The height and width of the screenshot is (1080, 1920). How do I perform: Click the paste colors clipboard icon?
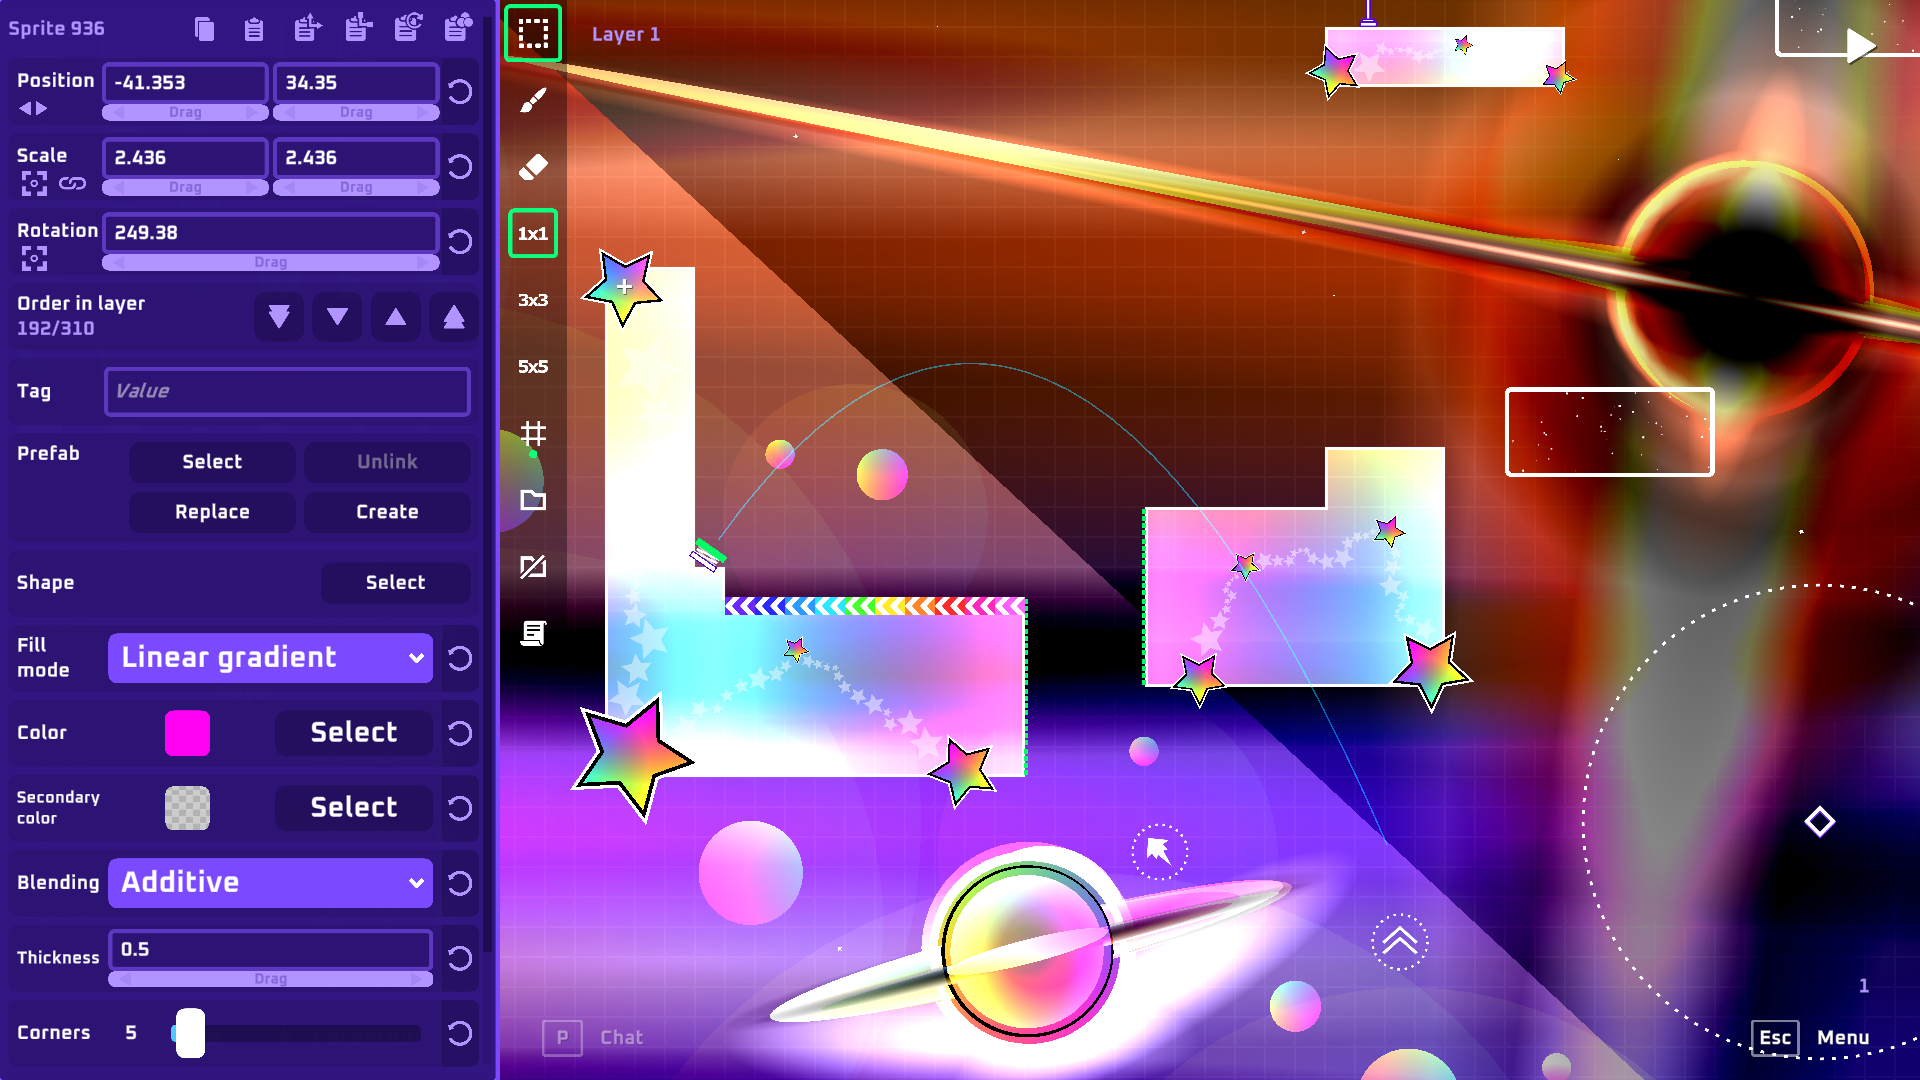(x=458, y=28)
